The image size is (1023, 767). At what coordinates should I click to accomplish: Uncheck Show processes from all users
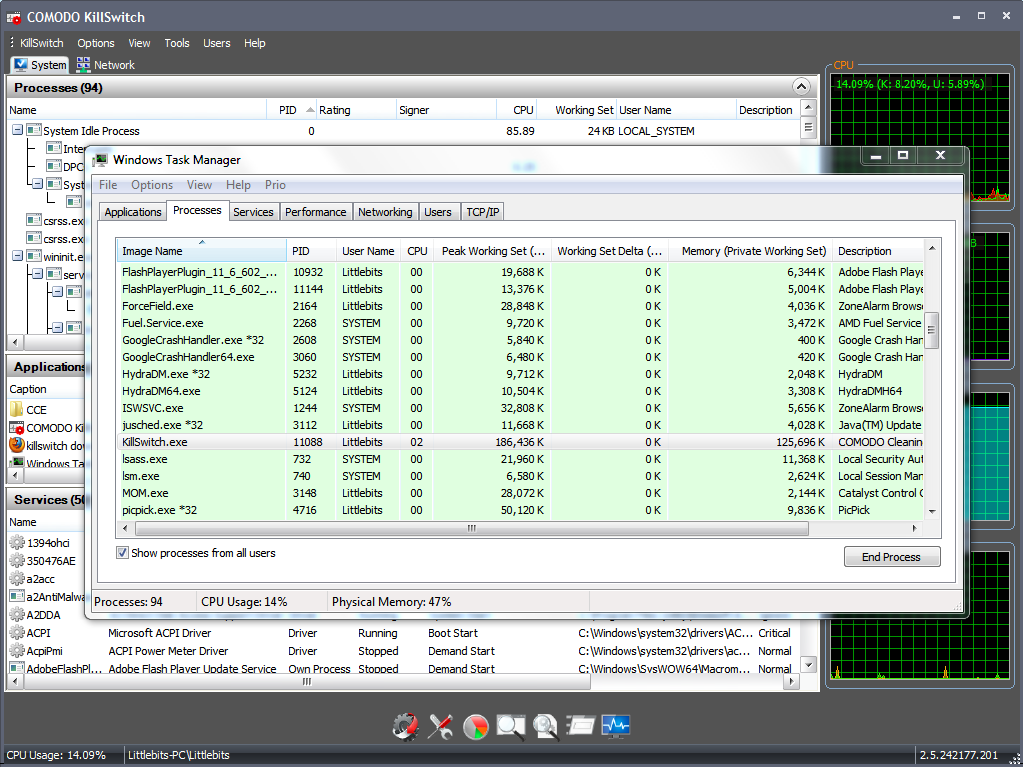123,553
